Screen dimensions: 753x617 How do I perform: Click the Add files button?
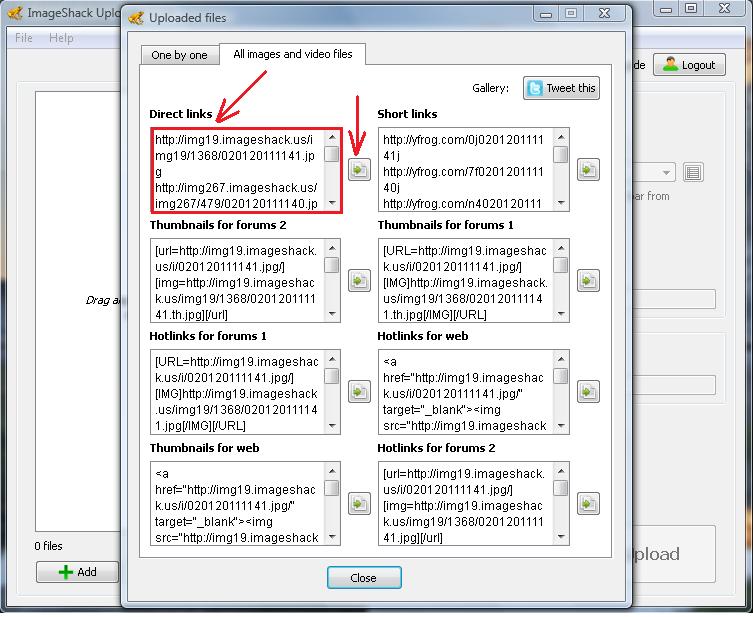77,572
